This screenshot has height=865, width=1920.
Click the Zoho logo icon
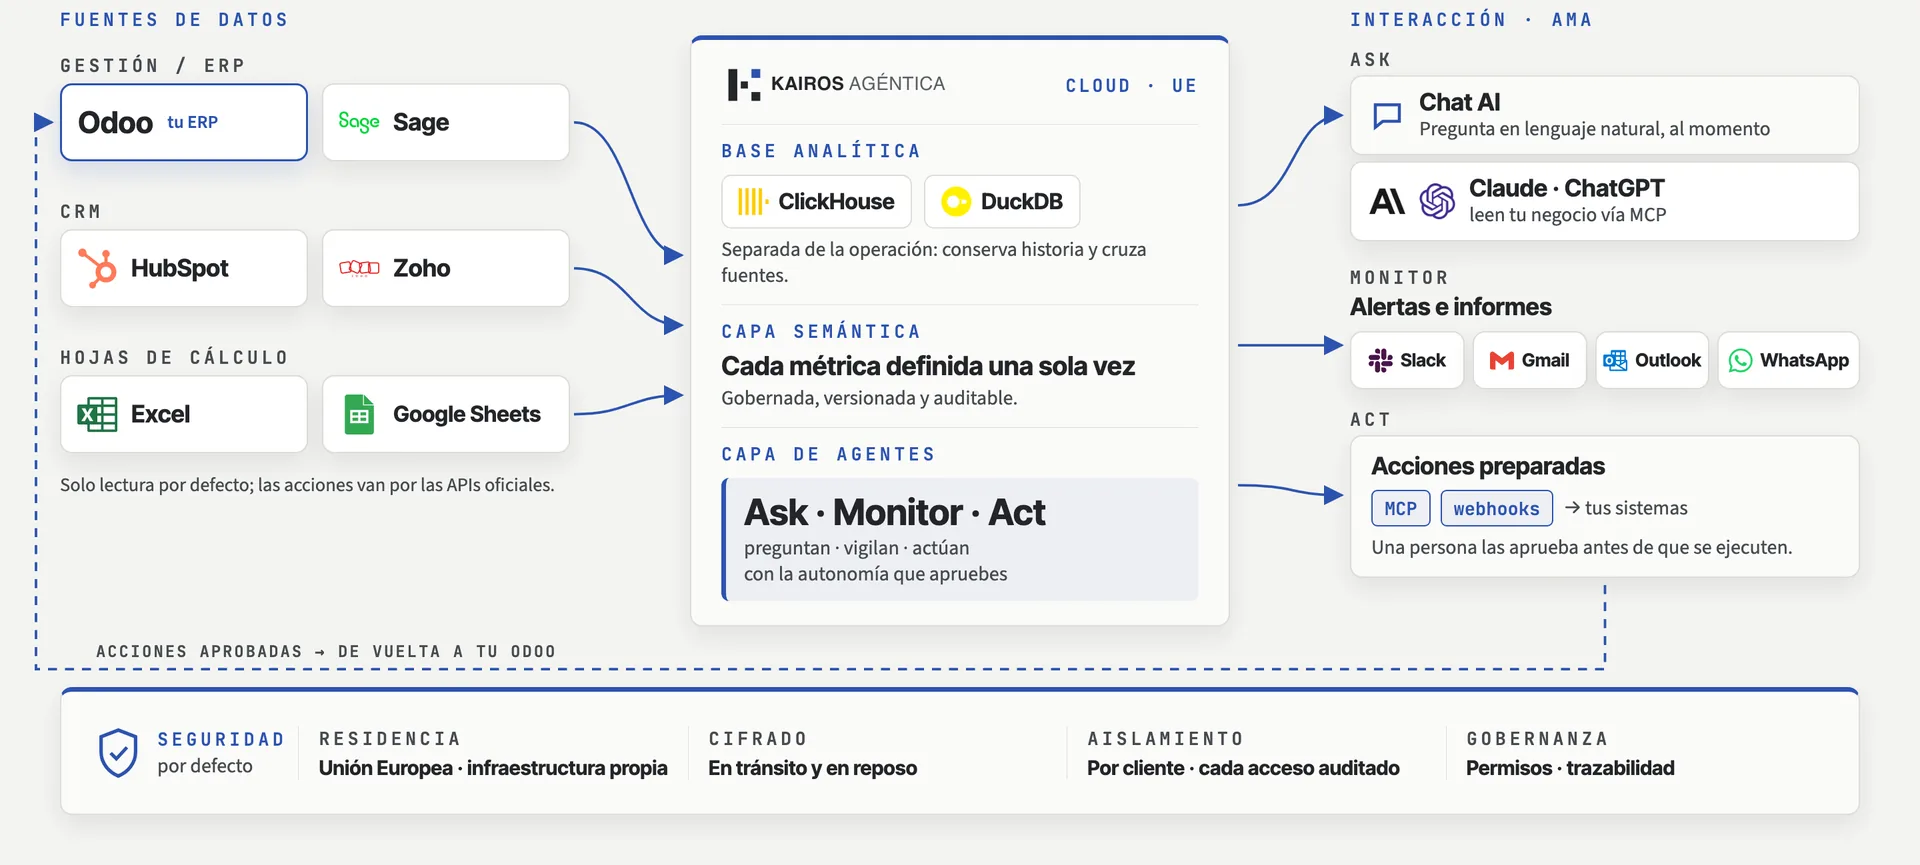click(359, 268)
